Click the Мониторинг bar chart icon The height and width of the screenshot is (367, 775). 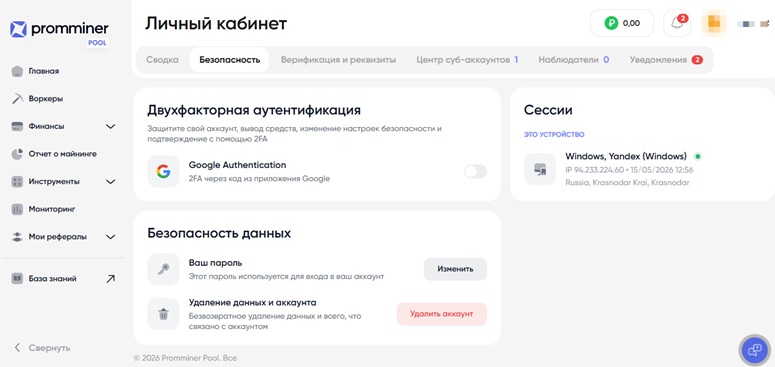17,209
